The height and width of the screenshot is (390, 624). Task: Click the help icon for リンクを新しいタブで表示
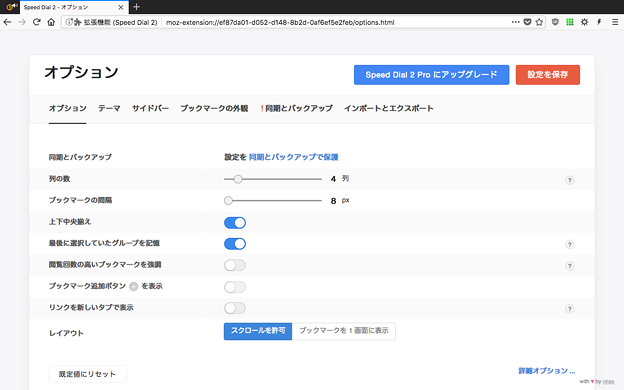(569, 309)
